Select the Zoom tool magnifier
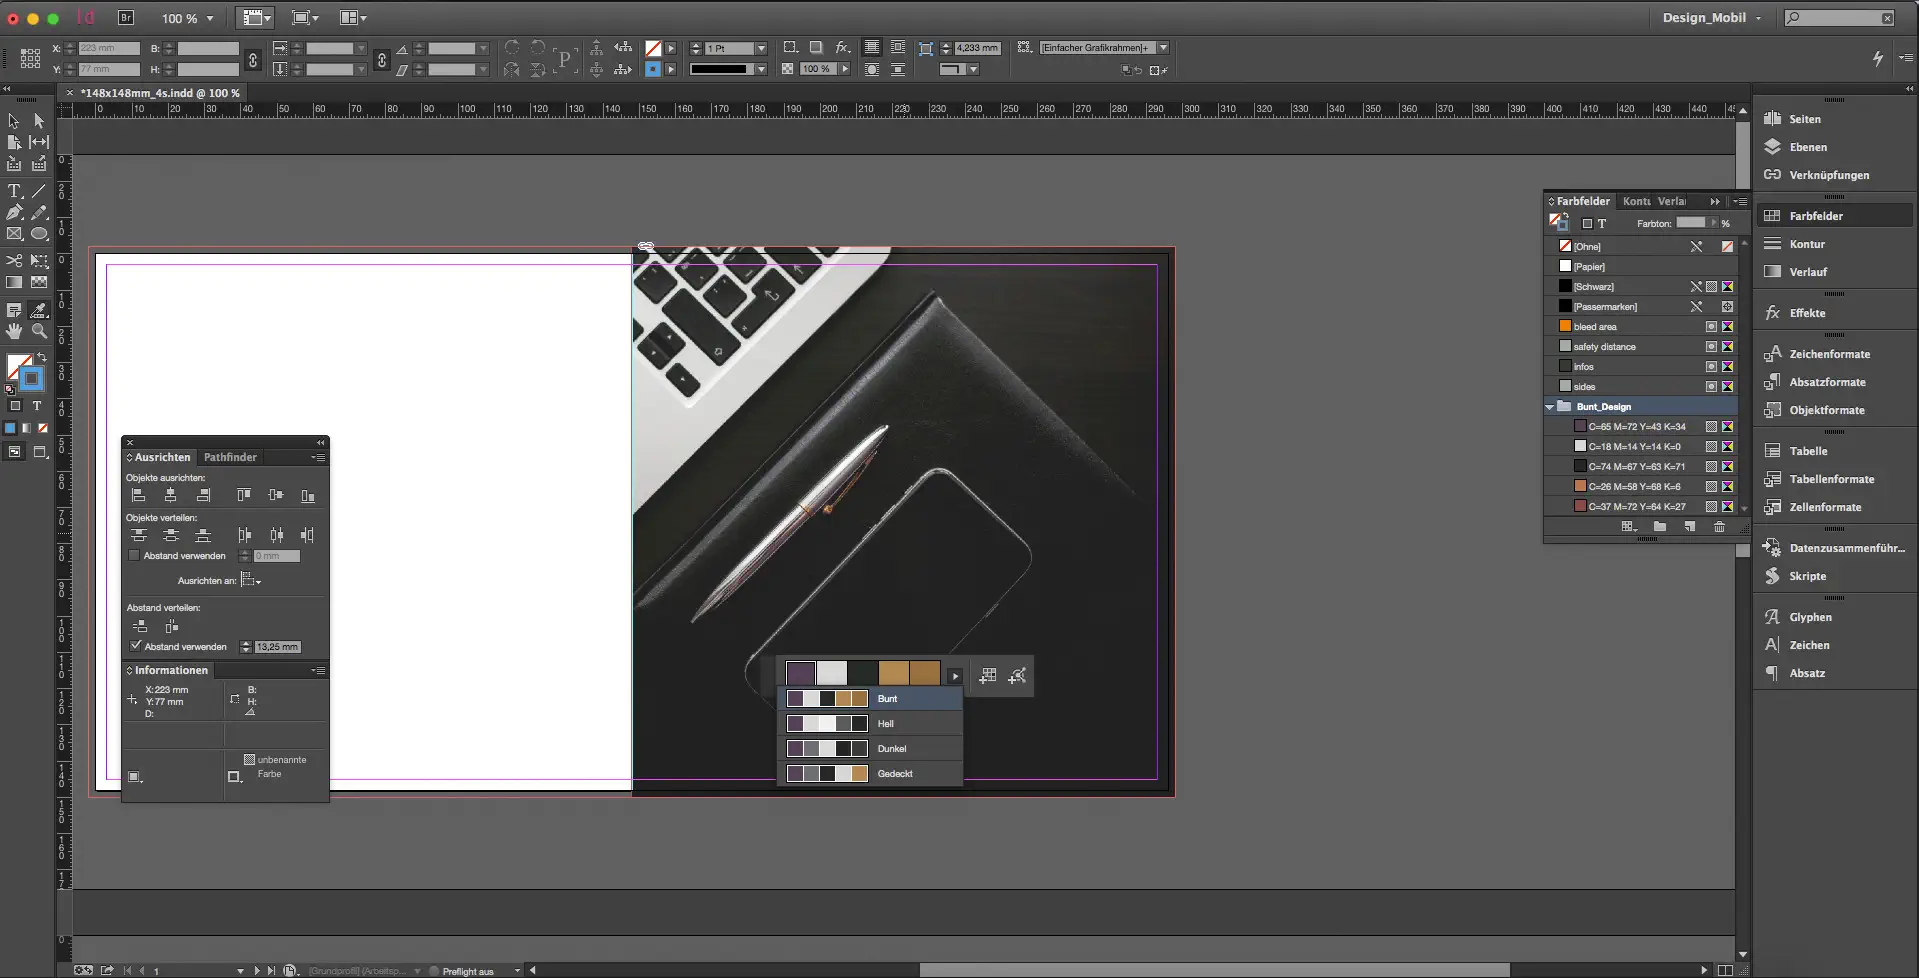1919x978 pixels. 39,331
